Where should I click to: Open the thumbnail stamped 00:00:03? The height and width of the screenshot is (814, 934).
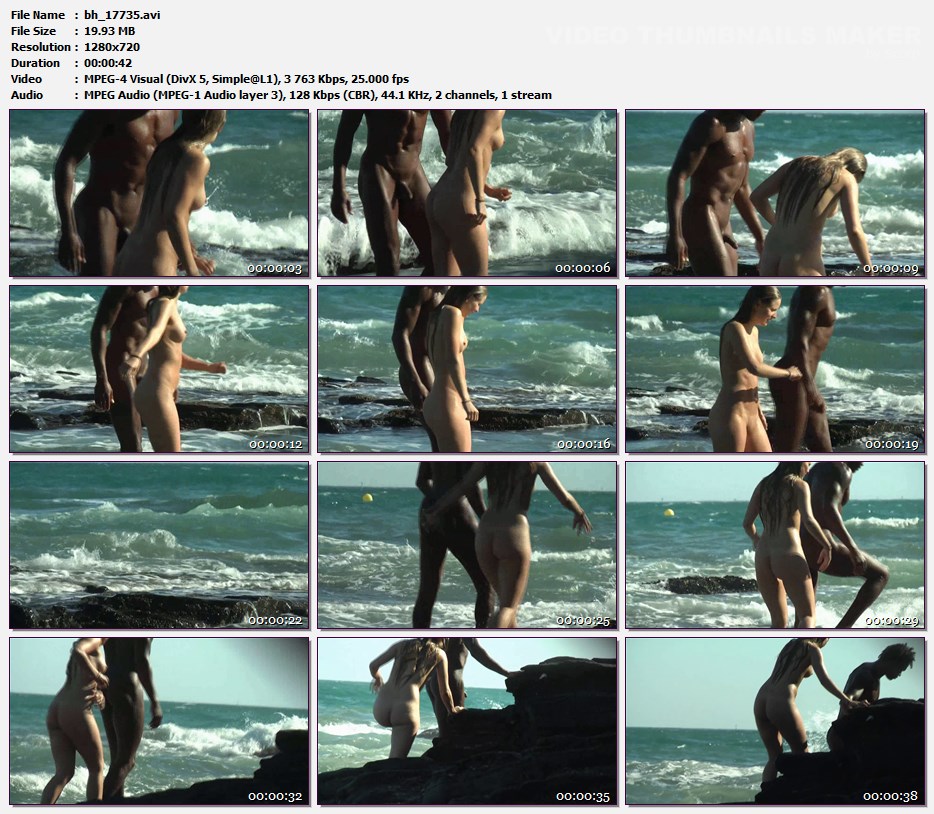point(160,193)
